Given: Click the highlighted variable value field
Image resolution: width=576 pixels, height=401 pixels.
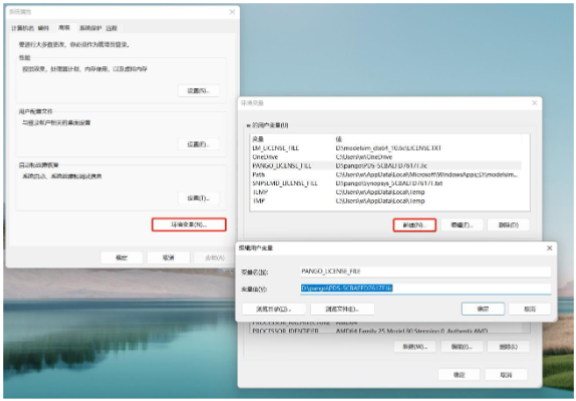Looking at the screenshot, I should click(425, 289).
